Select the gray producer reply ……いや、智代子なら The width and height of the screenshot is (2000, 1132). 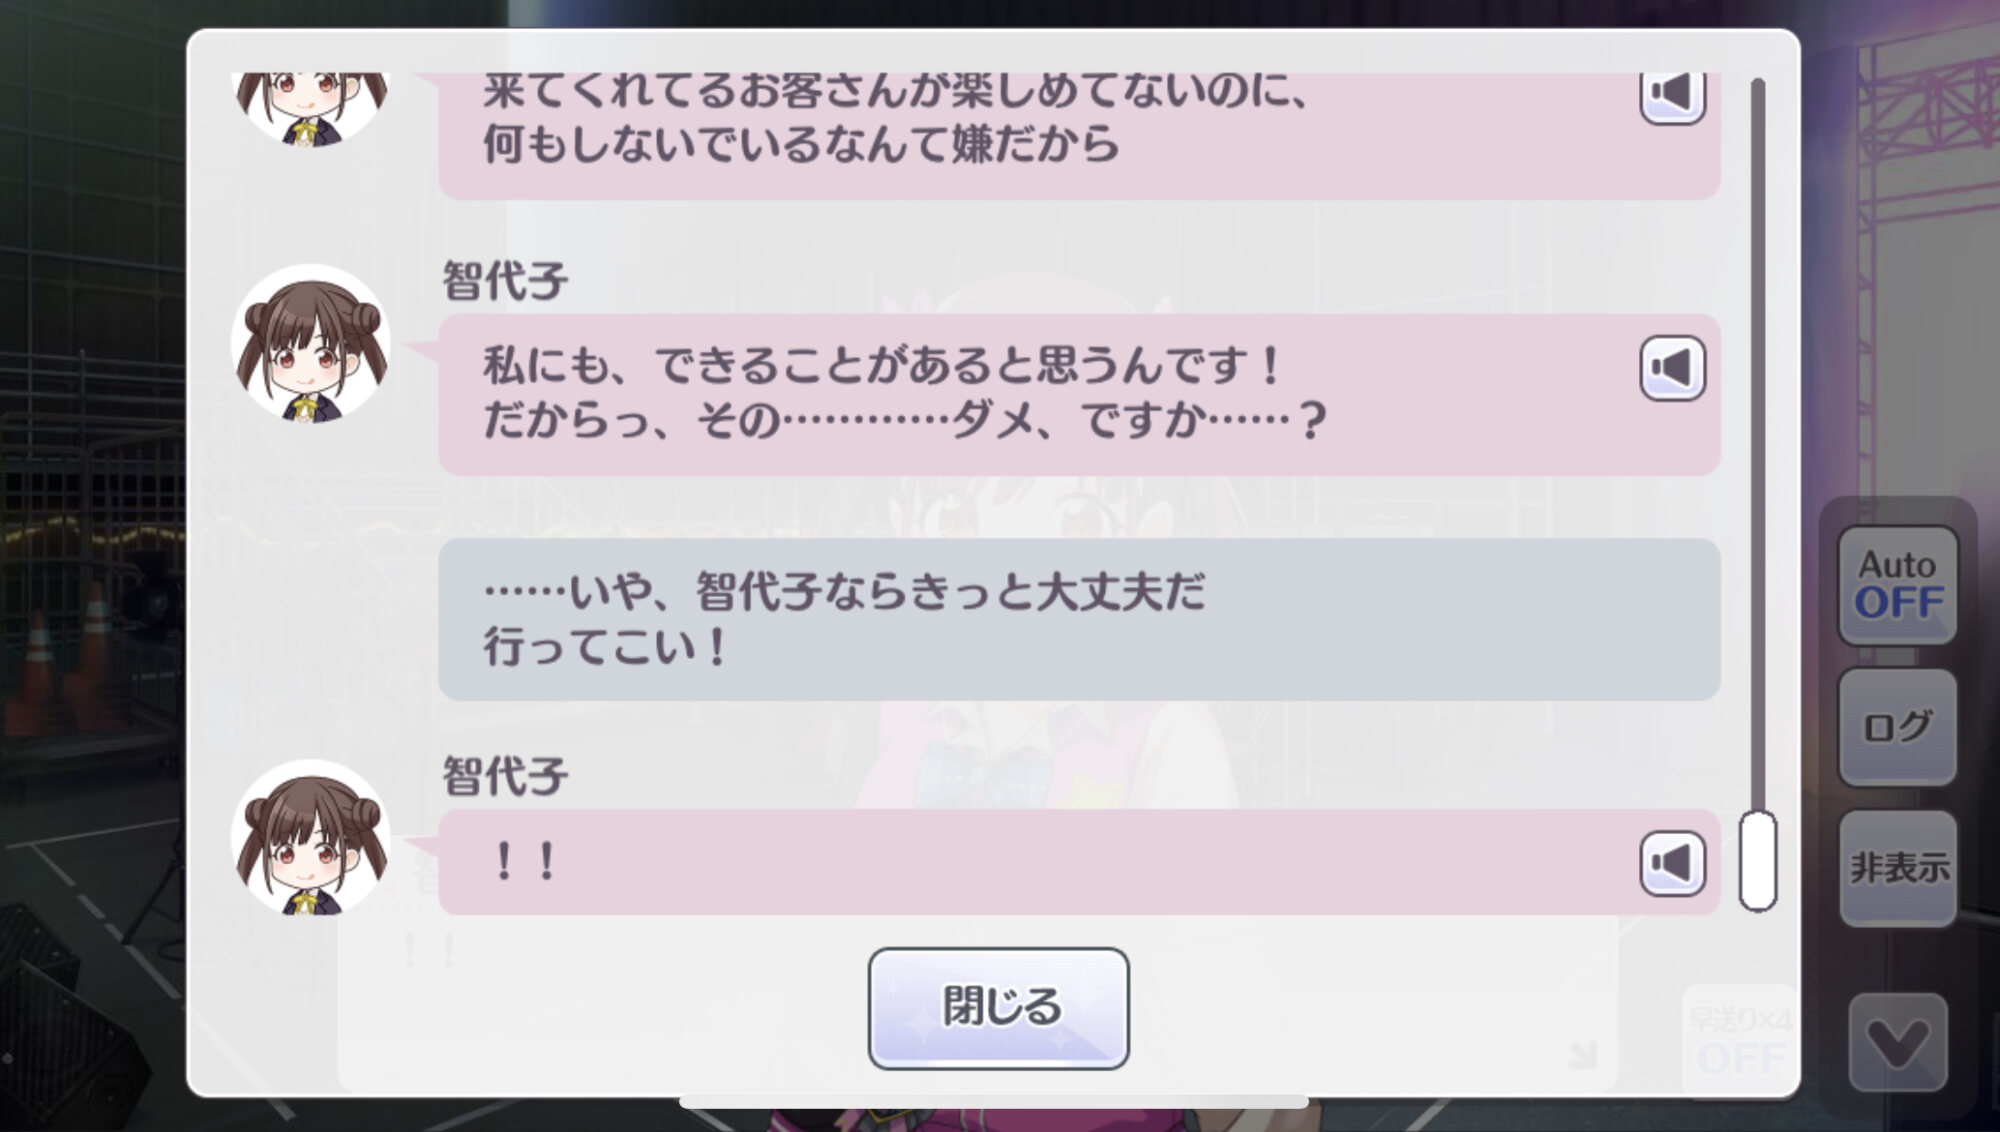[1079, 619]
